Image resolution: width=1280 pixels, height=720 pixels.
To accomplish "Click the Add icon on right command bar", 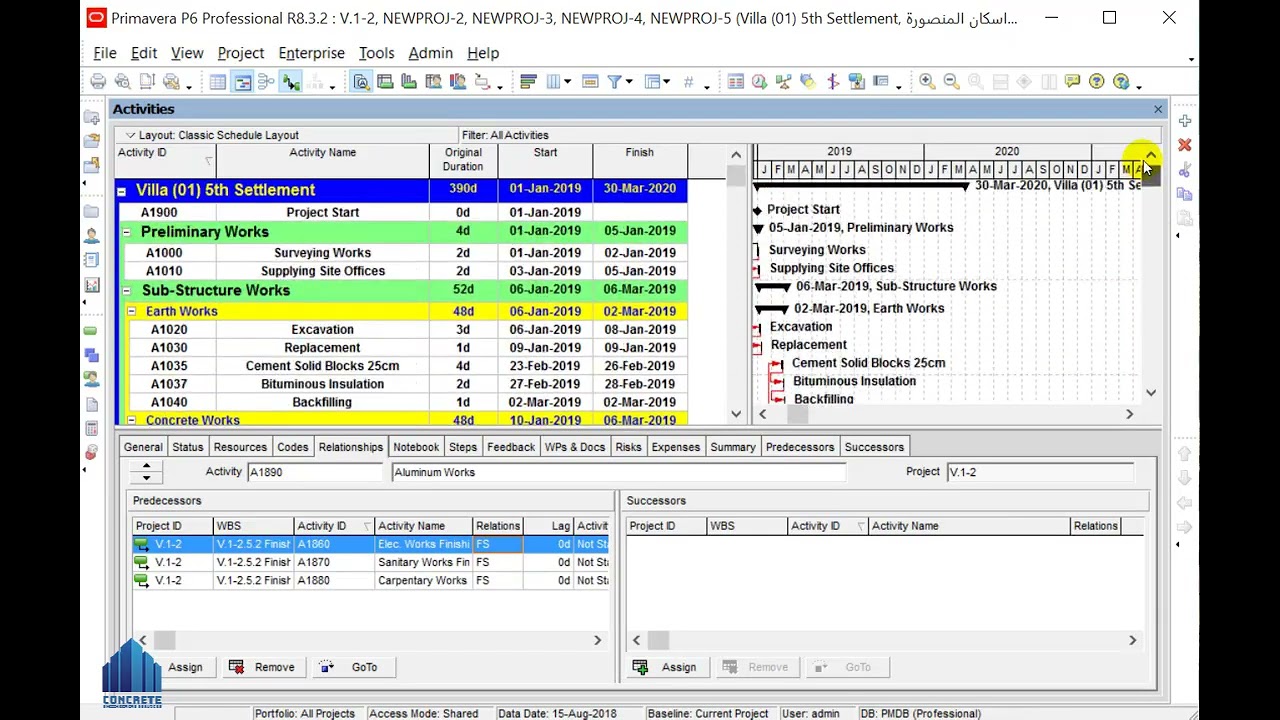I will [1185, 121].
